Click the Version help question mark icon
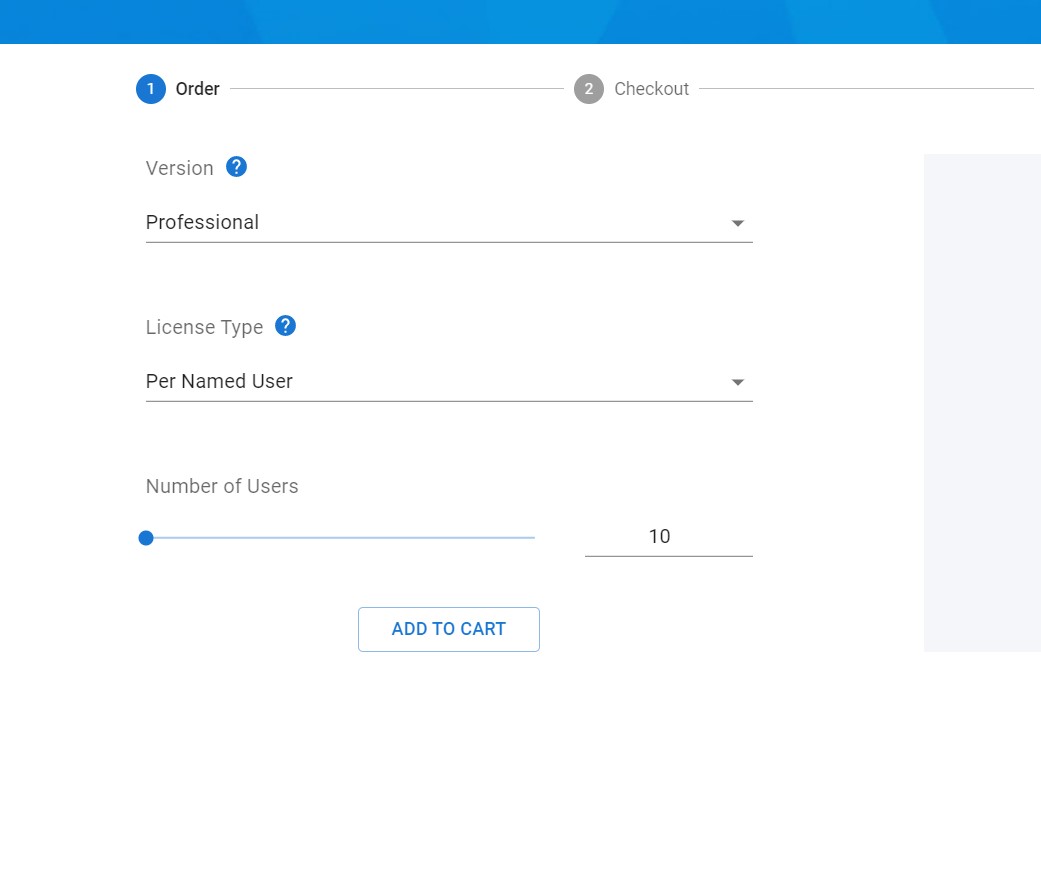Image resolution: width=1041 pixels, height=877 pixels. (236, 167)
